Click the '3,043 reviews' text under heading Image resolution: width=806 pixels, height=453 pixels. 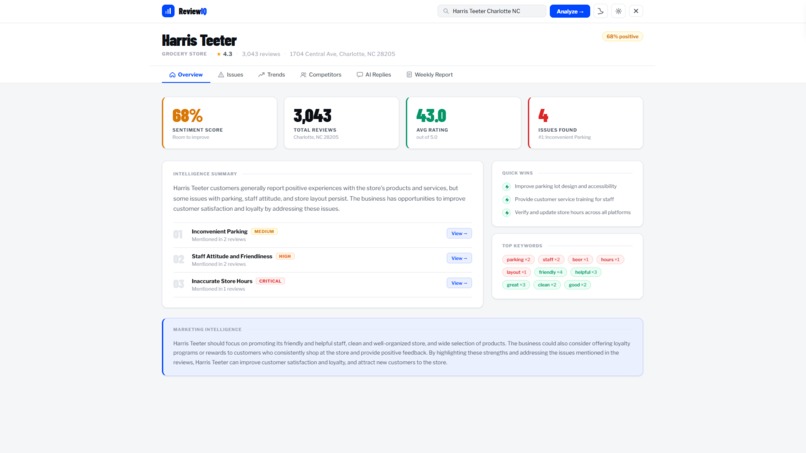261,54
